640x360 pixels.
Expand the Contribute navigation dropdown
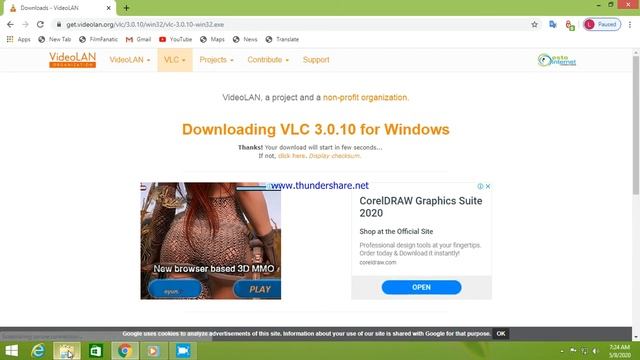click(x=268, y=60)
